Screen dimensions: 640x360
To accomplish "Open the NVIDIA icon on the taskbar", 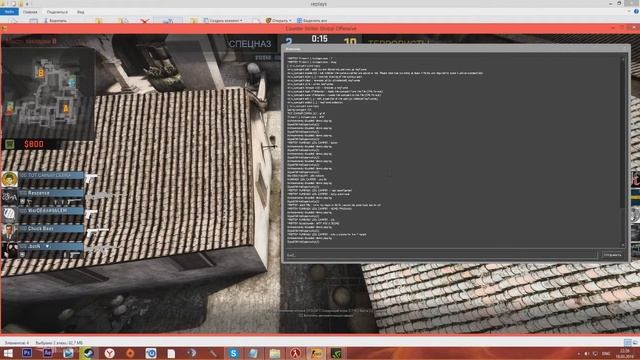I will [x=336, y=353].
